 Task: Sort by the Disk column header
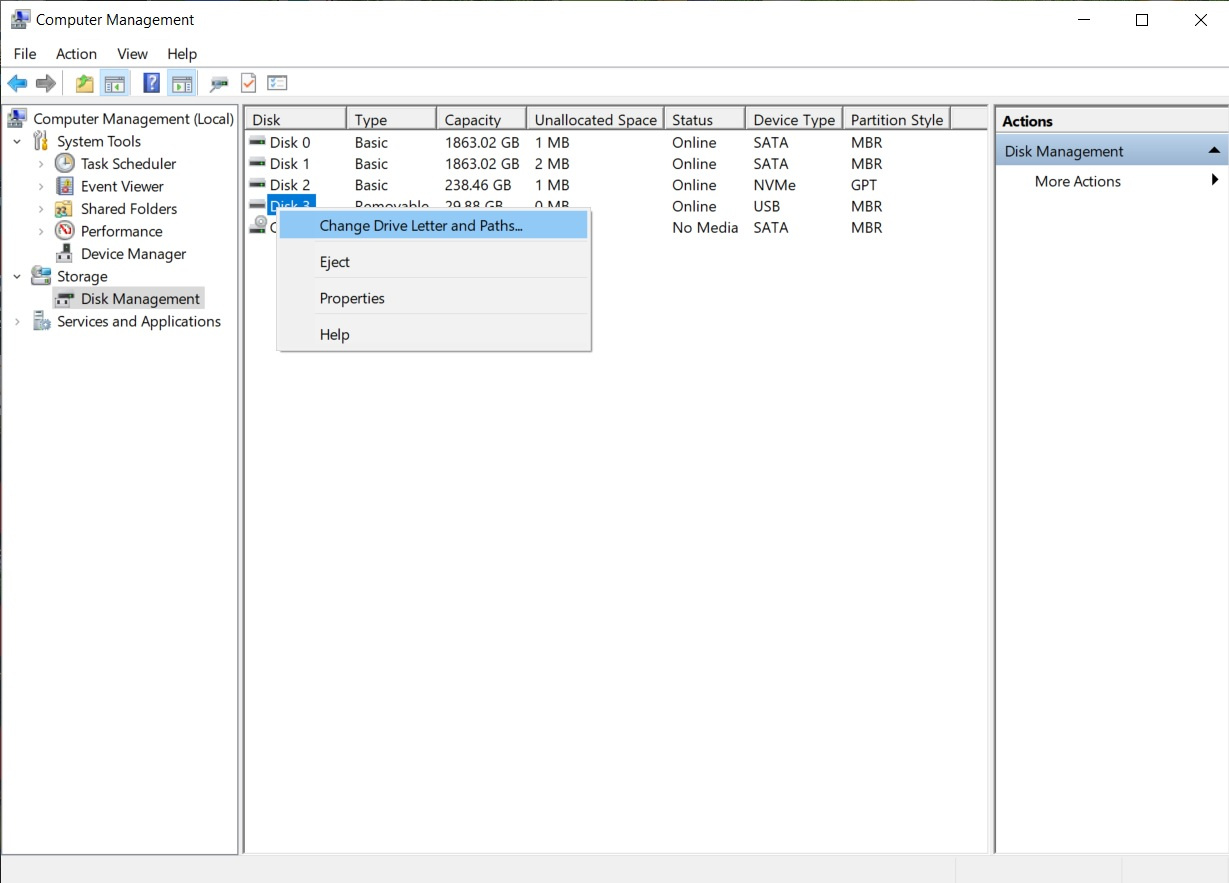coord(295,119)
